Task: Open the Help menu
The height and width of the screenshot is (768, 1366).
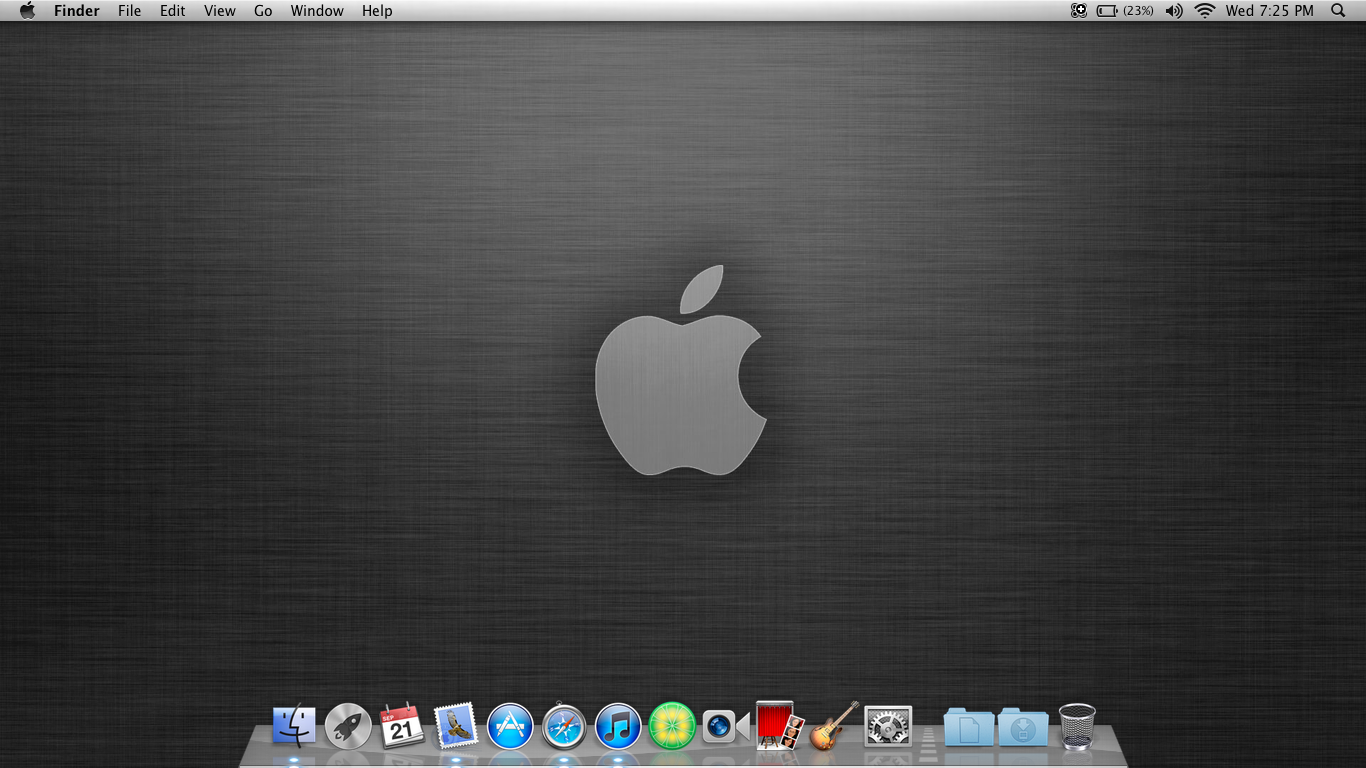Action: 377,11
